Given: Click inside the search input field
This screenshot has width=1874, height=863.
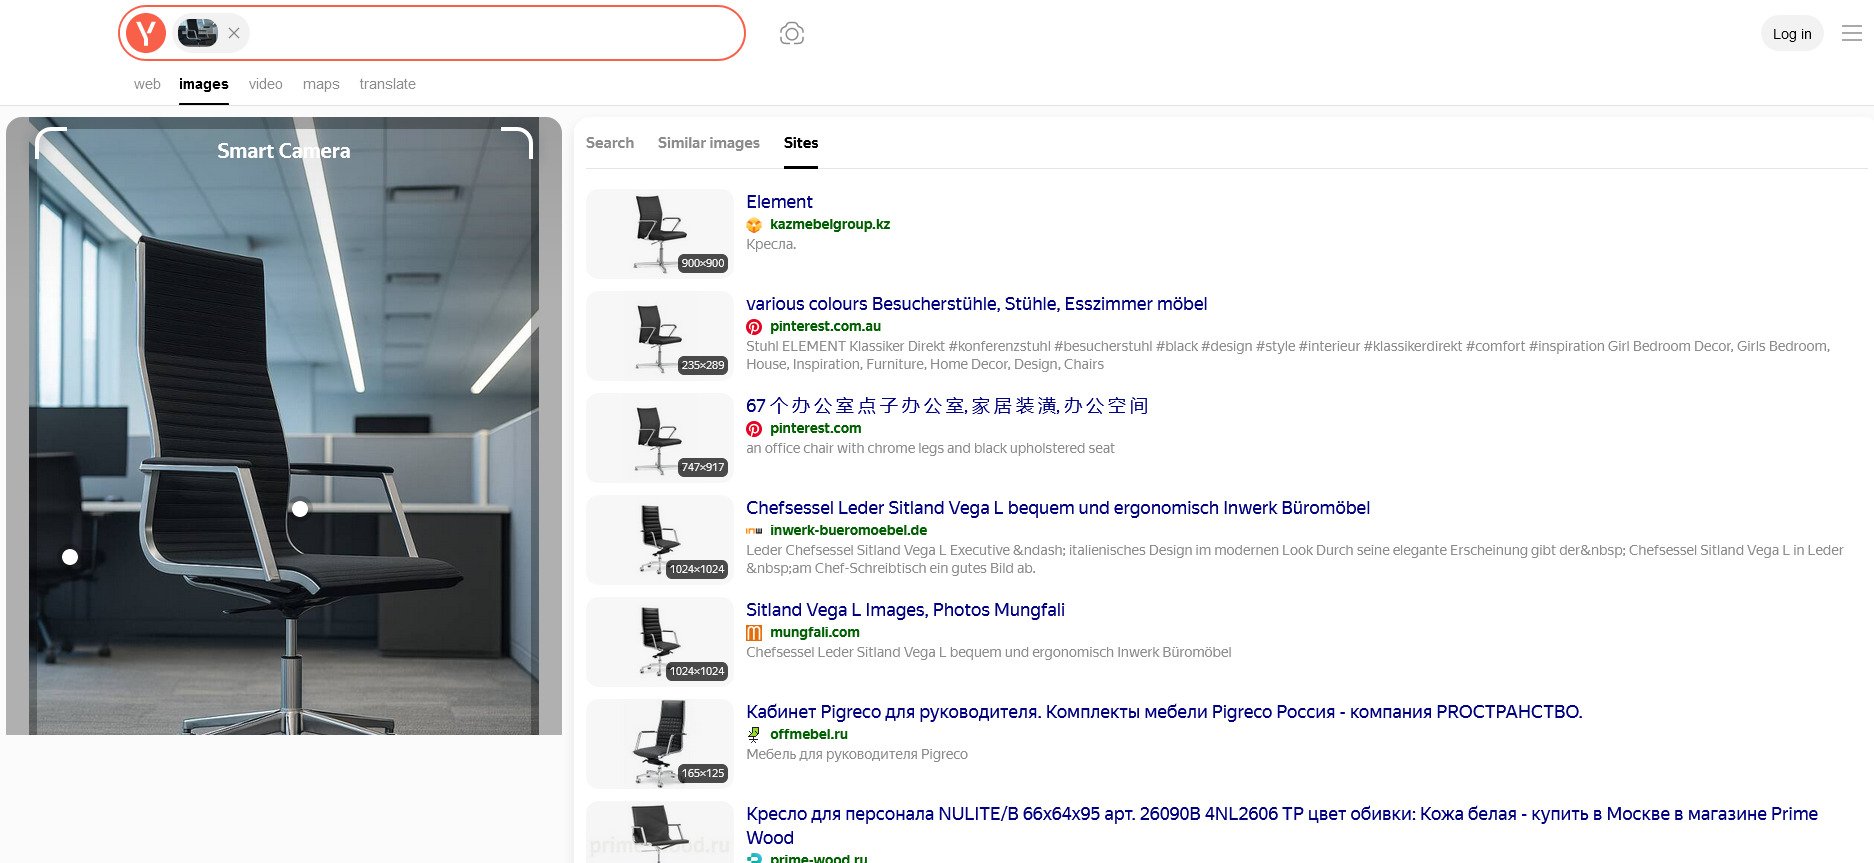Looking at the screenshot, I should point(494,33).
